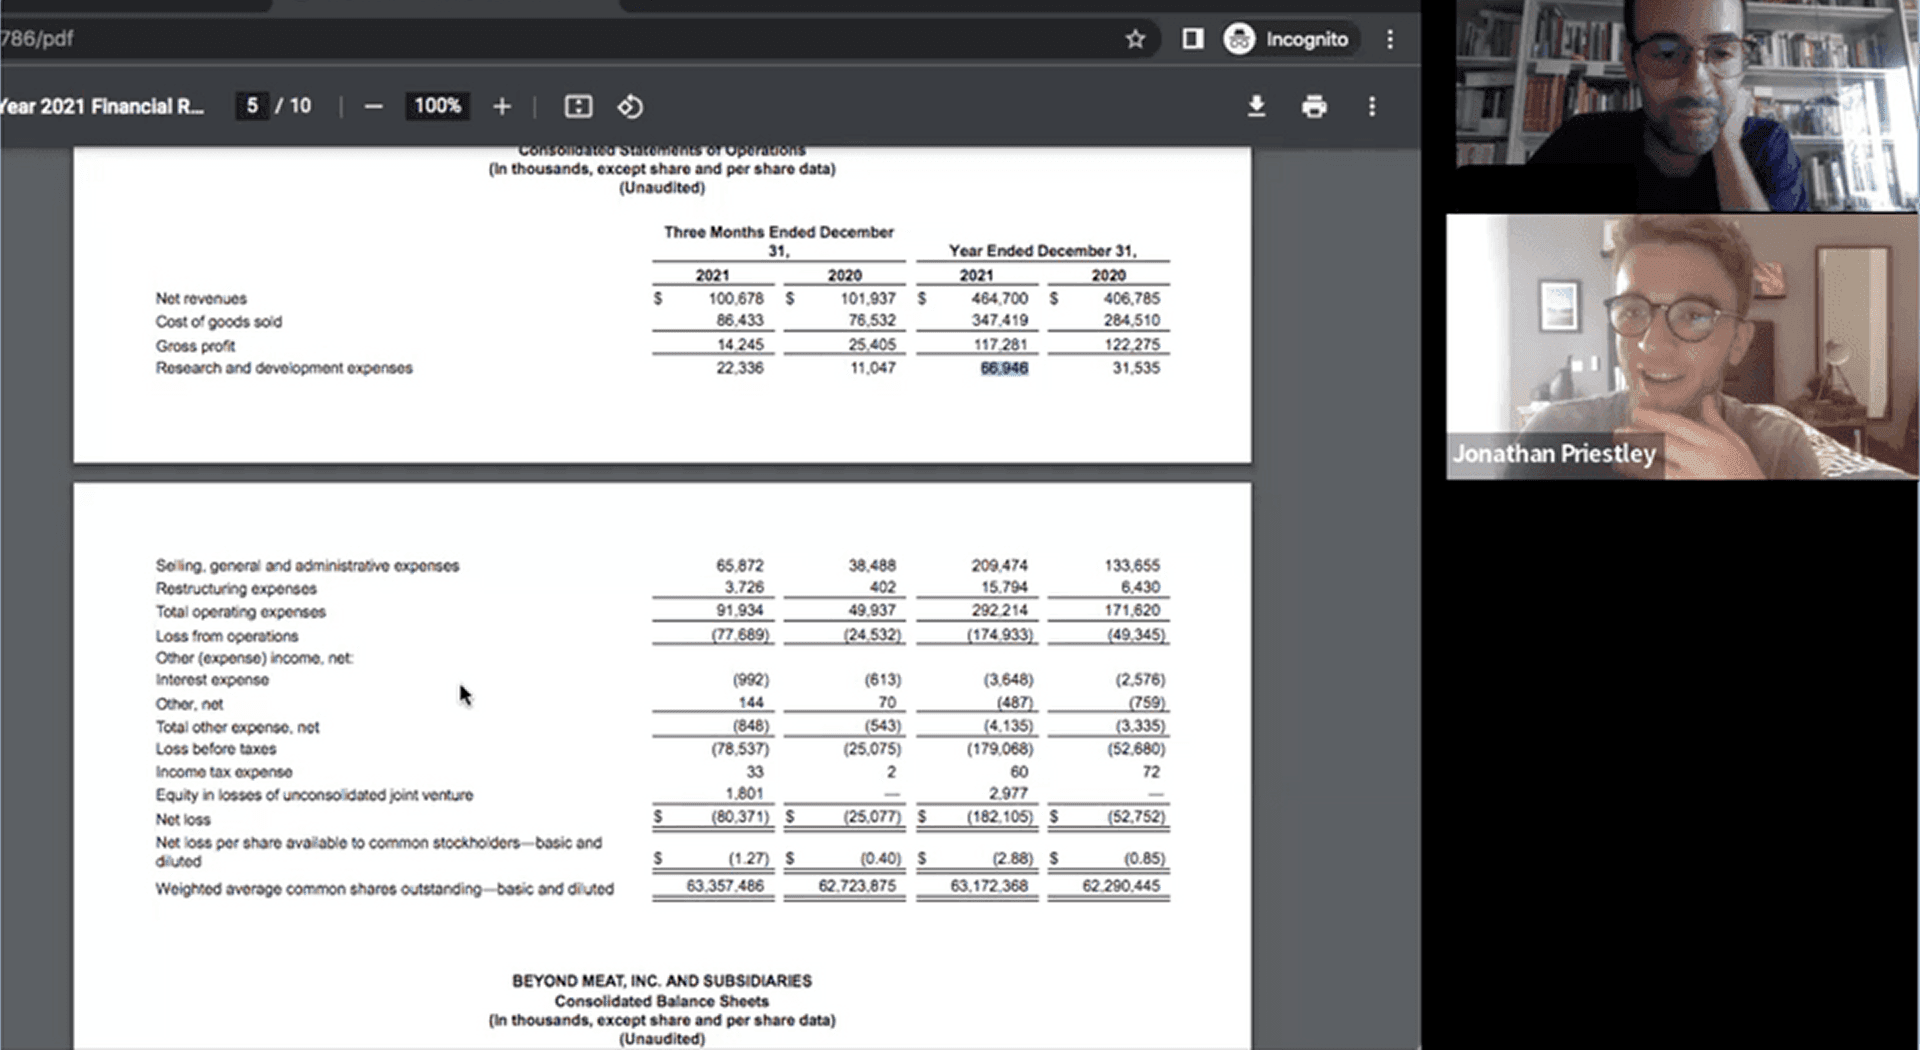
Task: Download the financial report PDF
Action: point(1257,106)
